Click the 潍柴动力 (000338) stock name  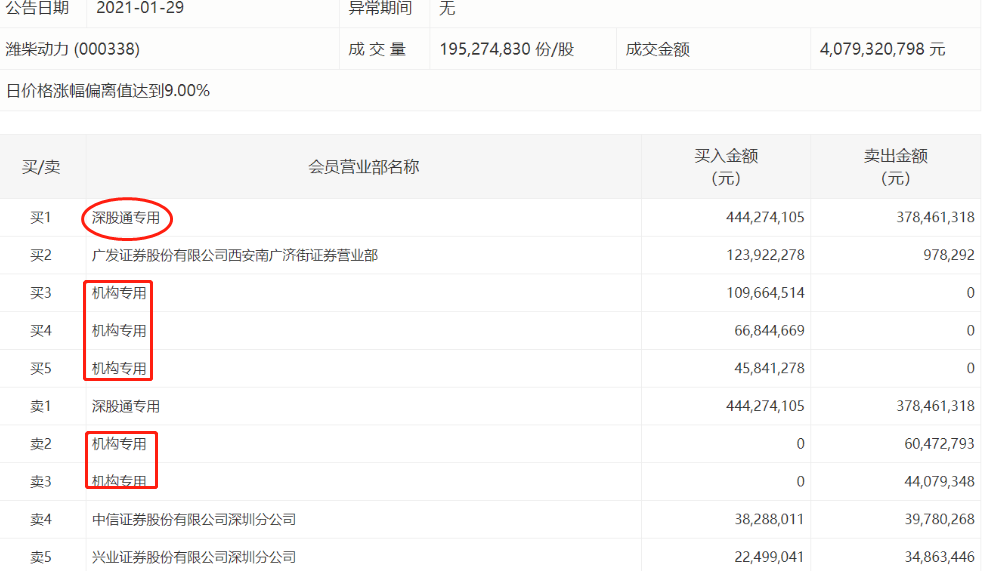[73, 49]
